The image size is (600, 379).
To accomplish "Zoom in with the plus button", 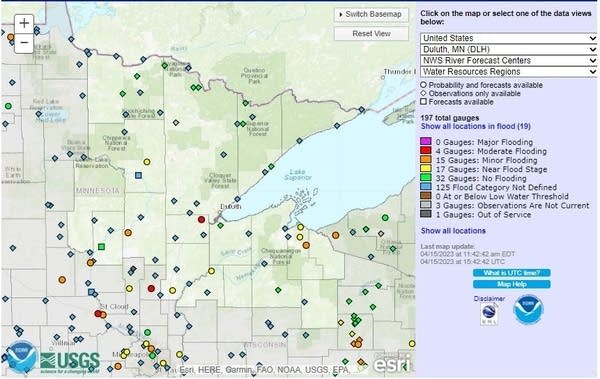I will pos(24,23).
